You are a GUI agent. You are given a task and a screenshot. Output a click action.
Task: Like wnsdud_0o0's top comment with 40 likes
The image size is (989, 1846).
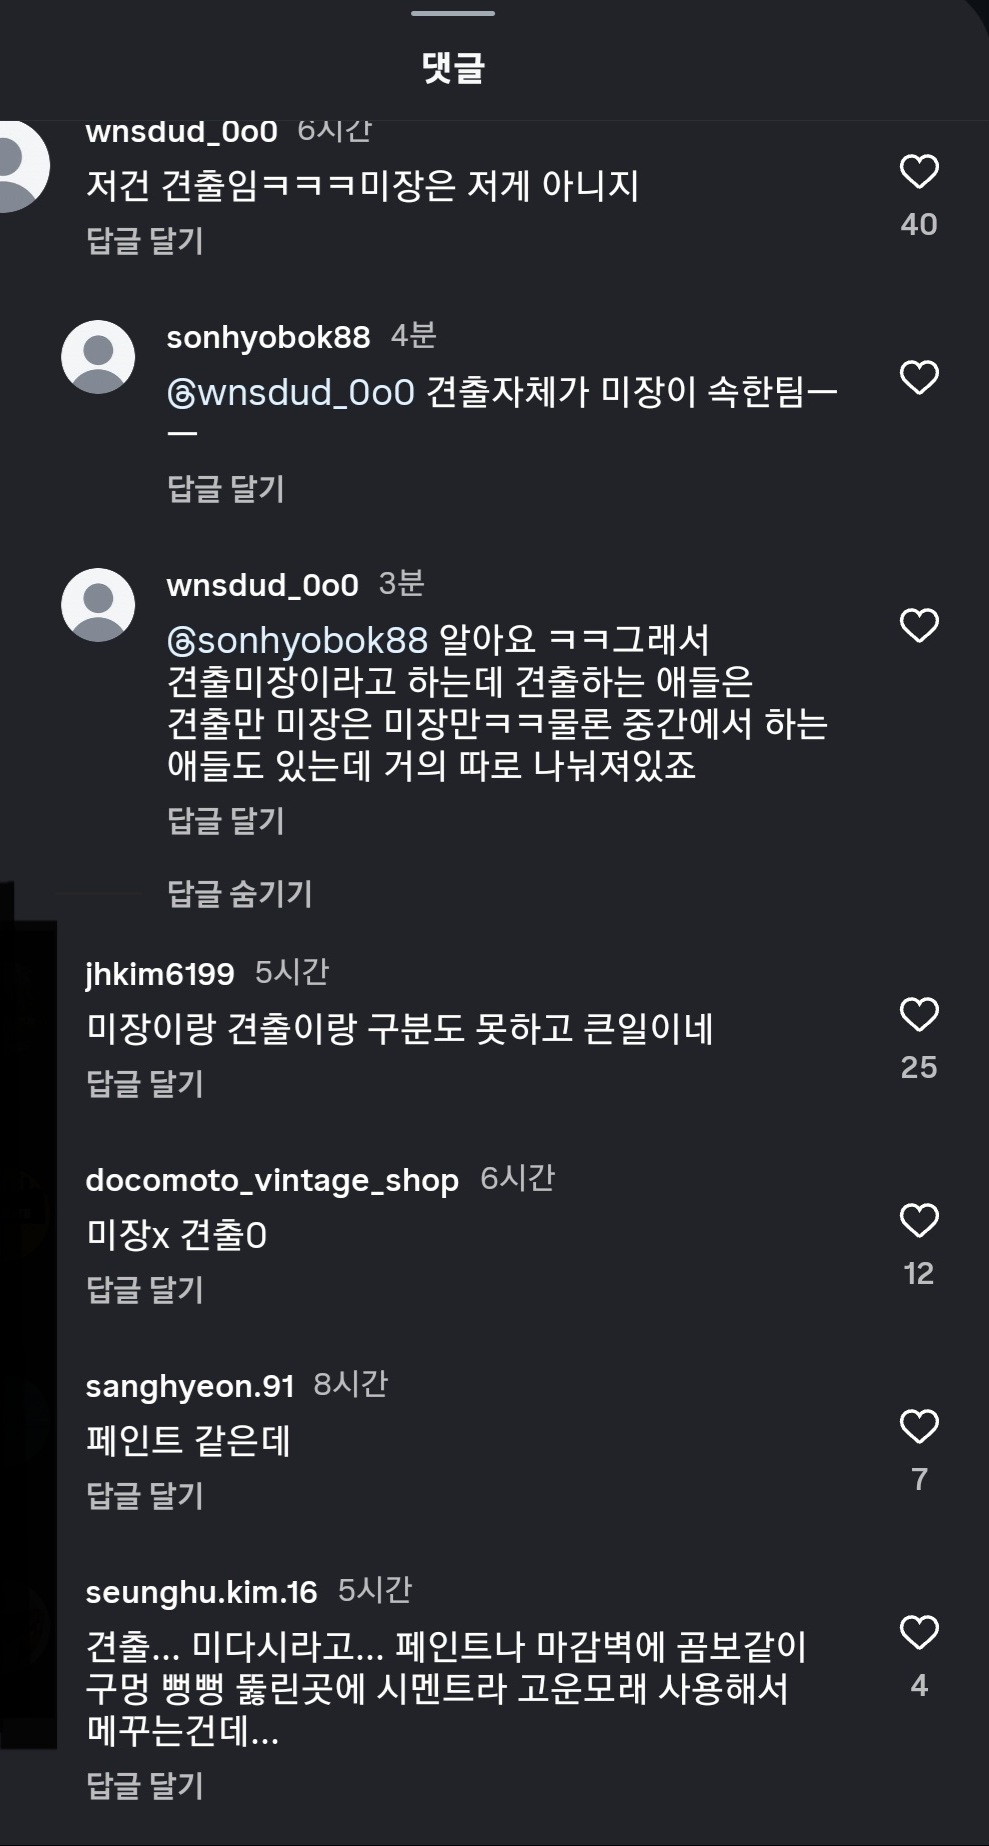[919, 172]
